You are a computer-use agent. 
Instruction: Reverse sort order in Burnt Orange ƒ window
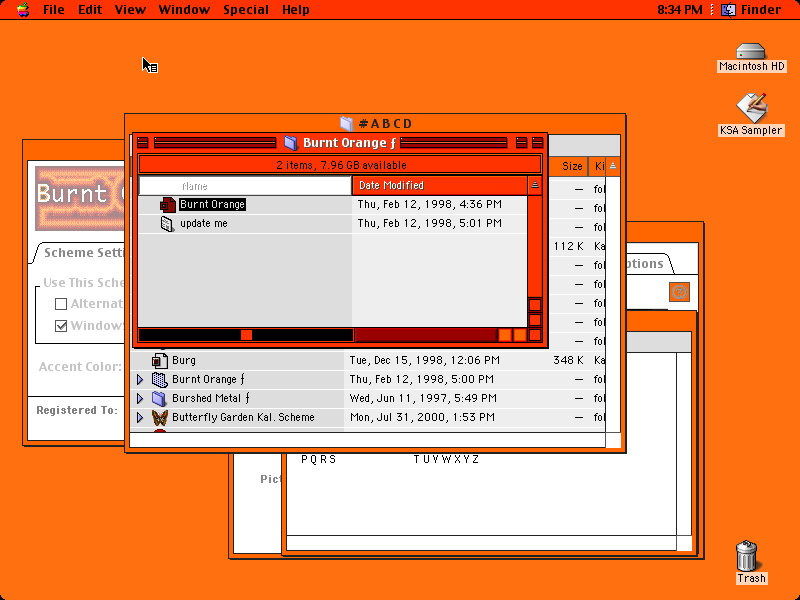pos(535,185)
